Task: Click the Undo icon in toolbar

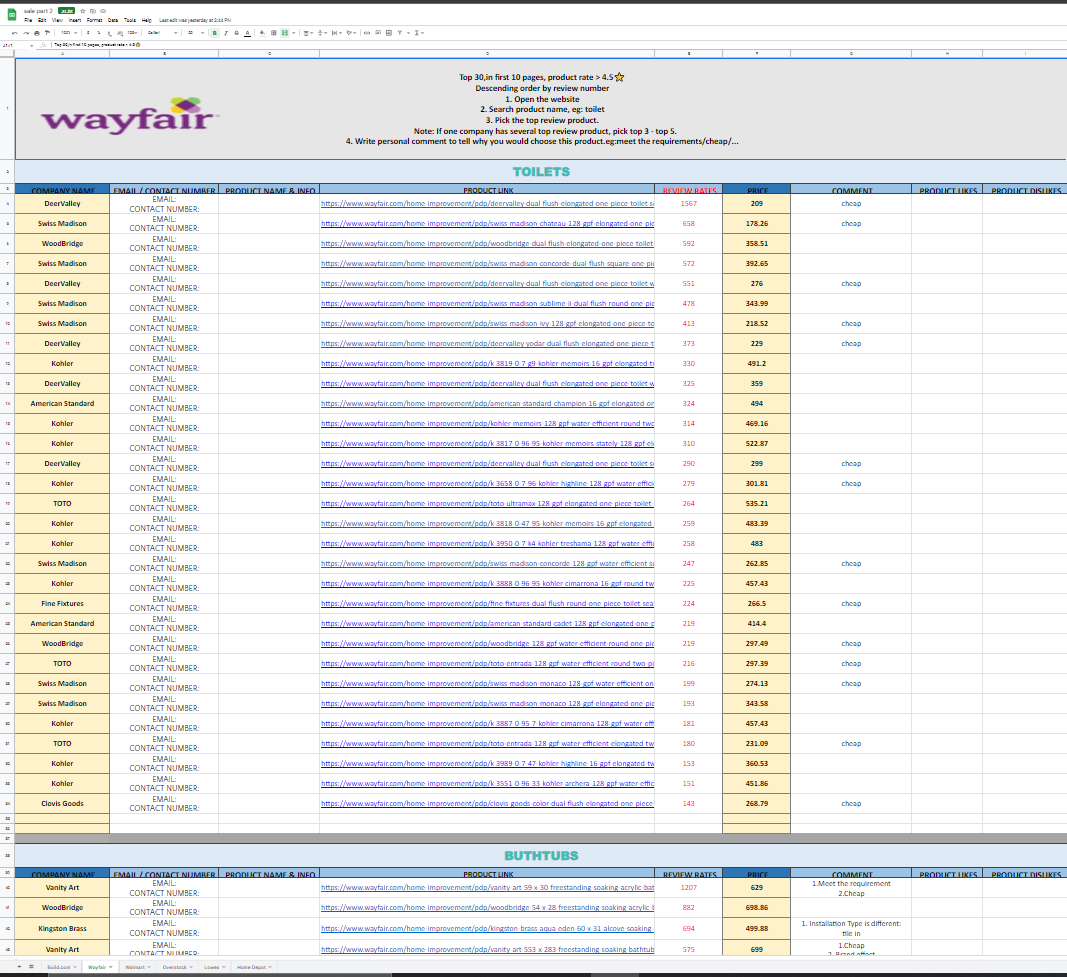Action: pos(15,33)
